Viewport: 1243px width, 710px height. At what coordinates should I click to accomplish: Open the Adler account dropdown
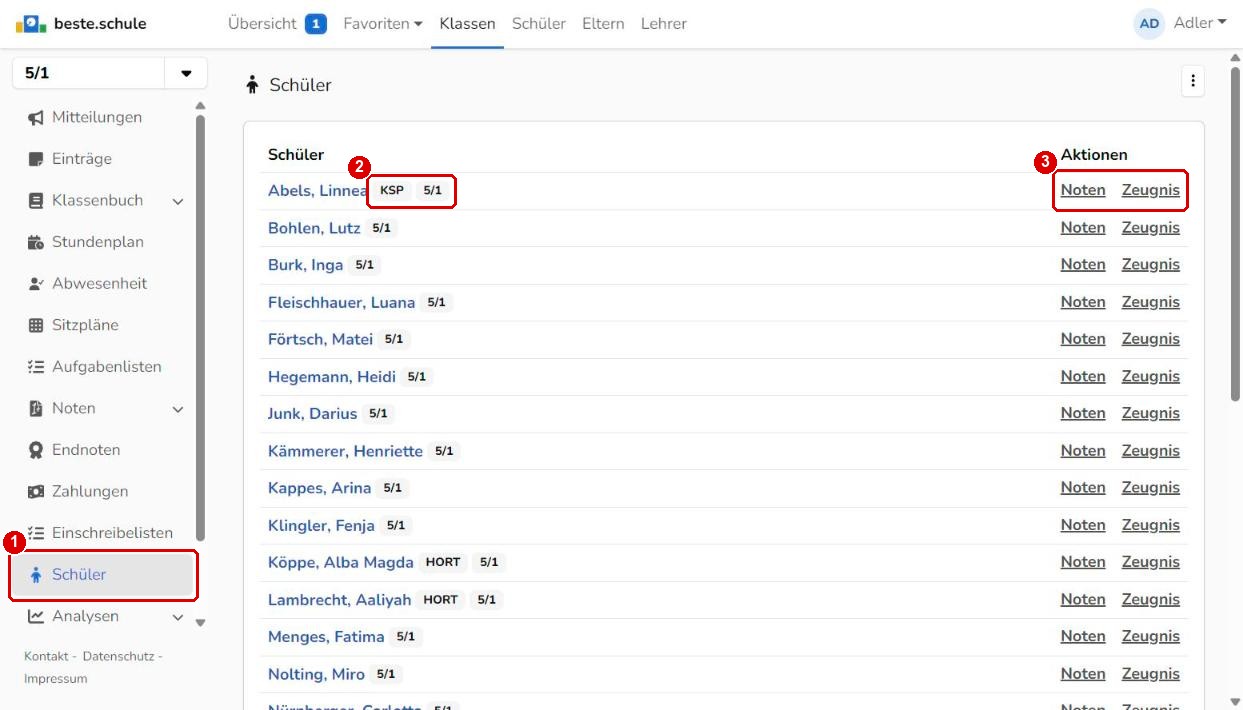coord(1200,23)
